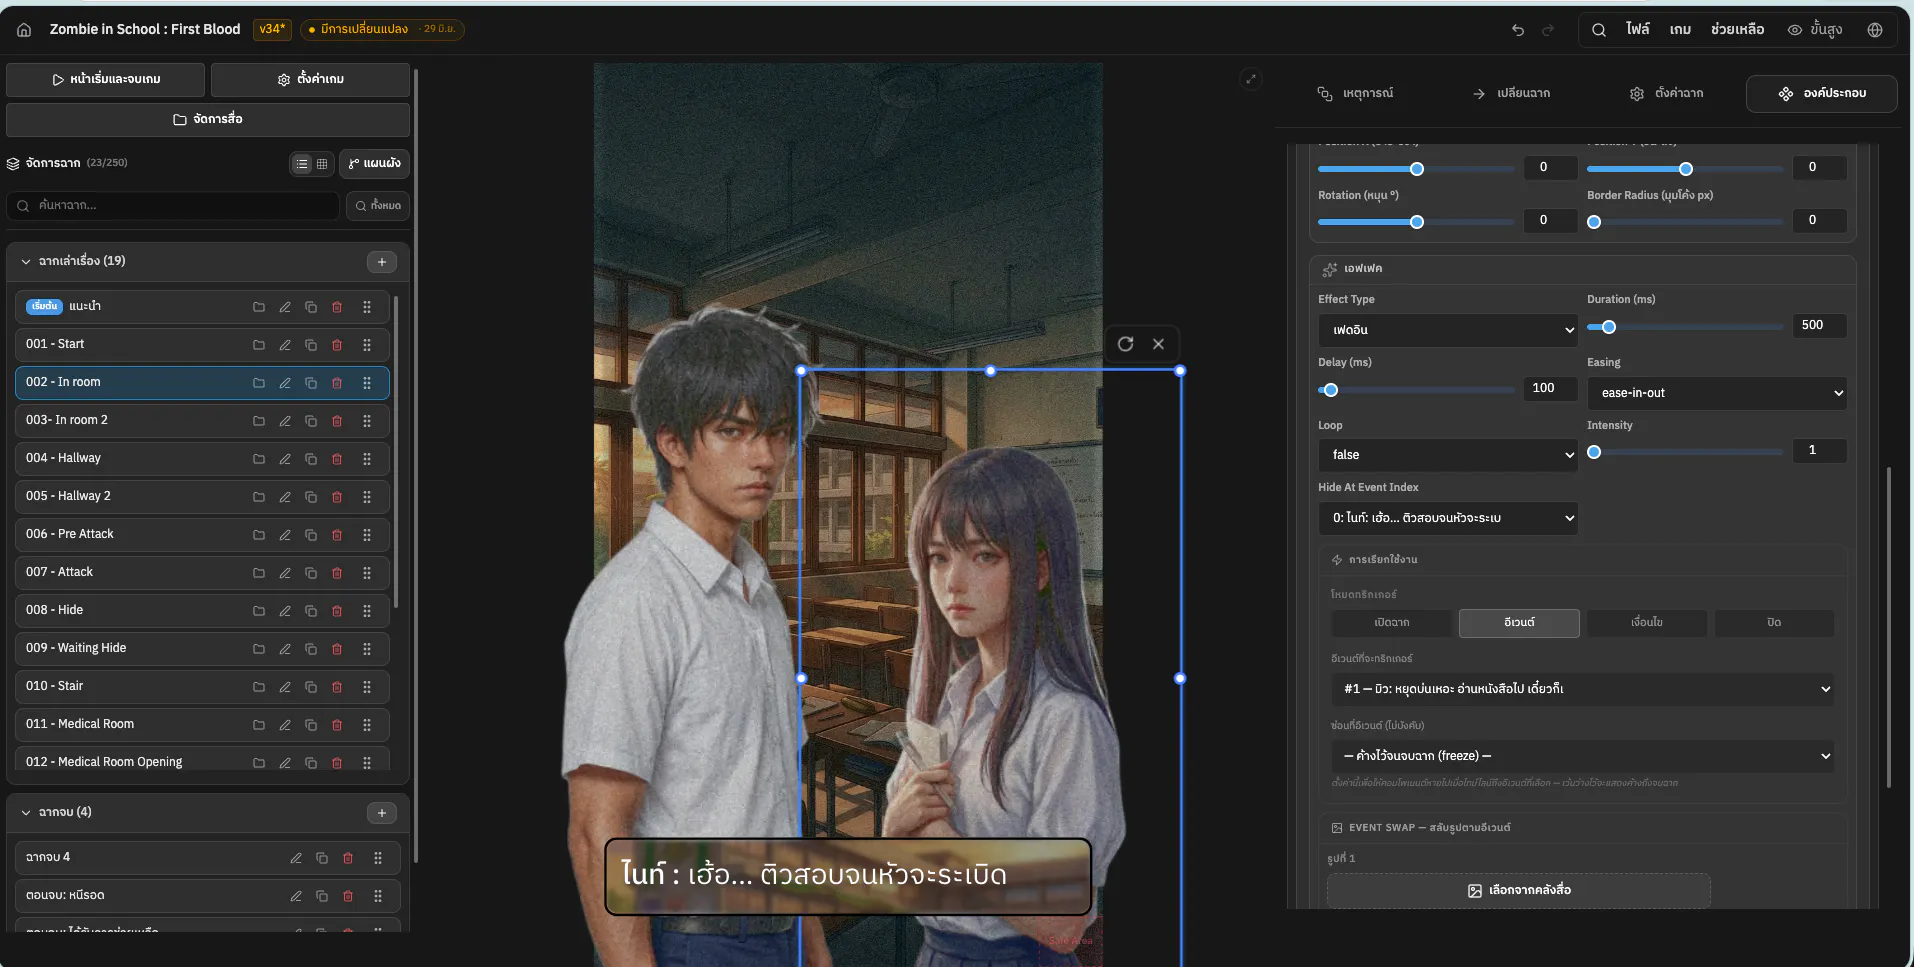Screen dimensions: 1914x967
Task: Select อีเวนต์ trigger mode
Action: pyautogui.click(x=1519, y=623)
